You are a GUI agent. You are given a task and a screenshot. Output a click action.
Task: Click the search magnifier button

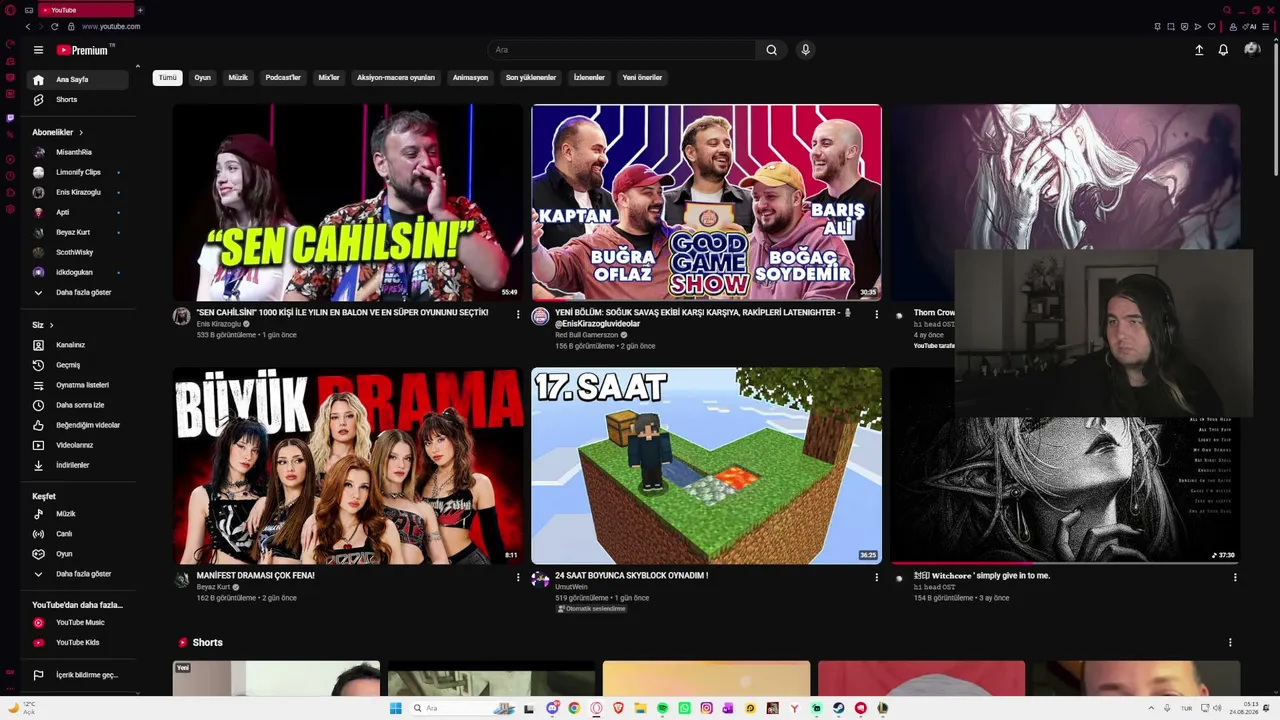[x=771, y=50]
